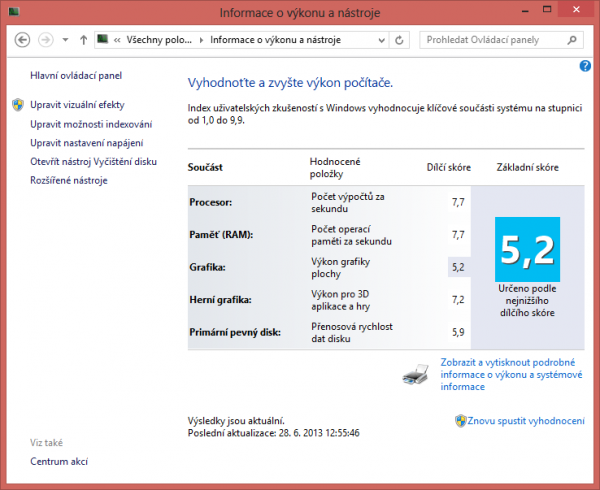Go back with the Back arrow button
Image resolution: width=600 pixels, height=490 pixels.
click(x=22, y=40)
